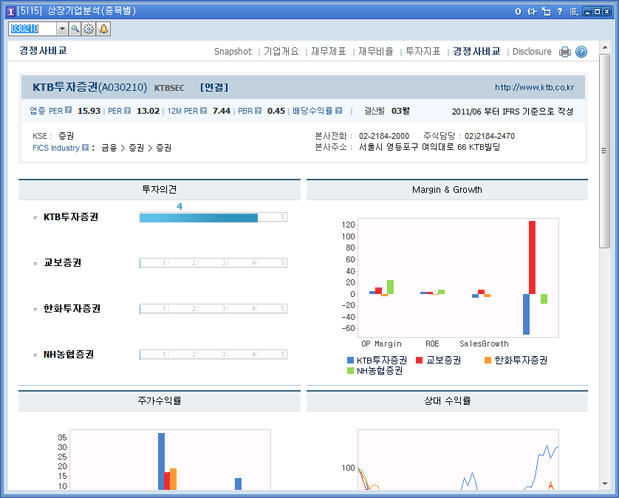Open the 재무제표 tab

(x=328, y=51)
